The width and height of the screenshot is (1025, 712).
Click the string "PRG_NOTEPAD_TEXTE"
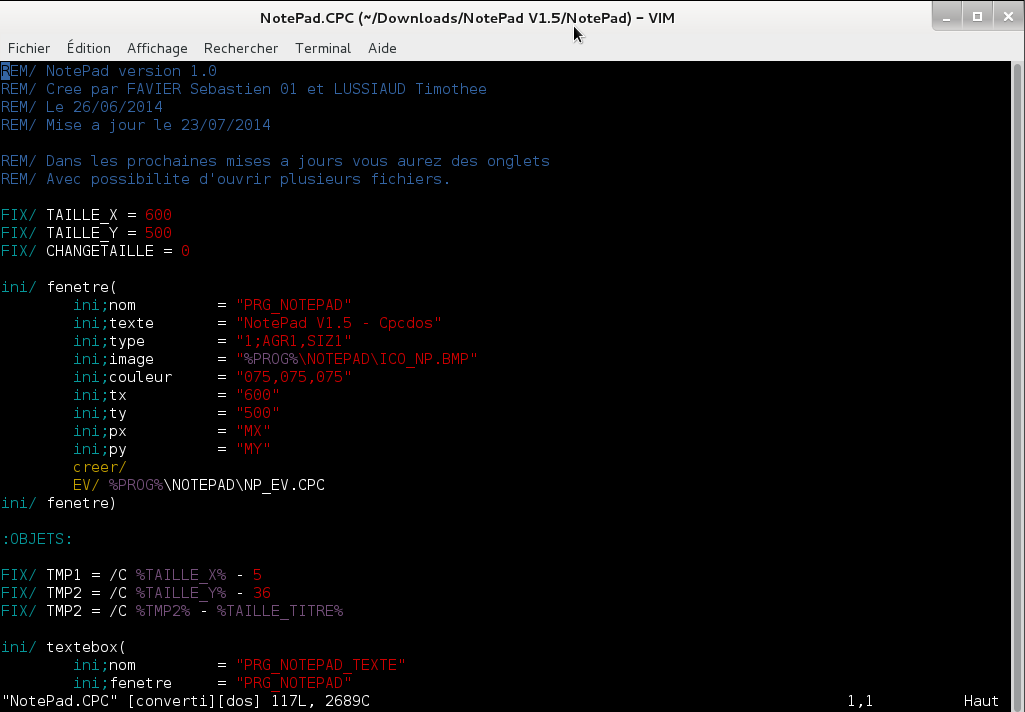click(320, 665)
